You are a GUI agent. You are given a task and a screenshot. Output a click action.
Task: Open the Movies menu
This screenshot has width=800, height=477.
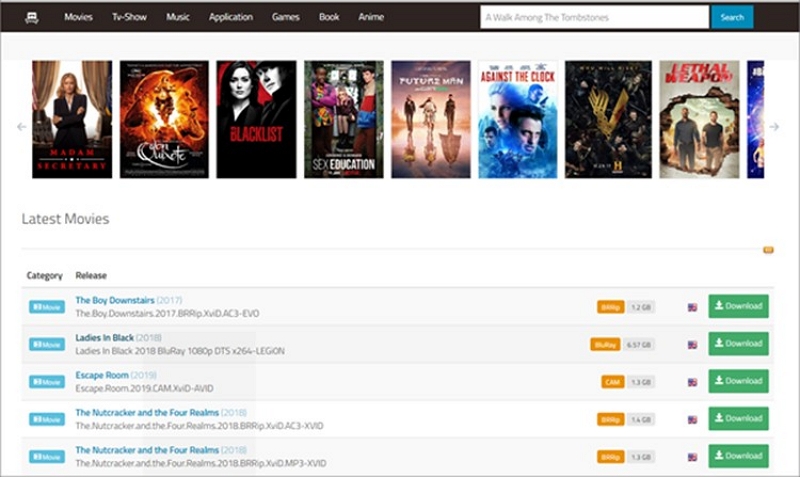(x=78, y=17)
